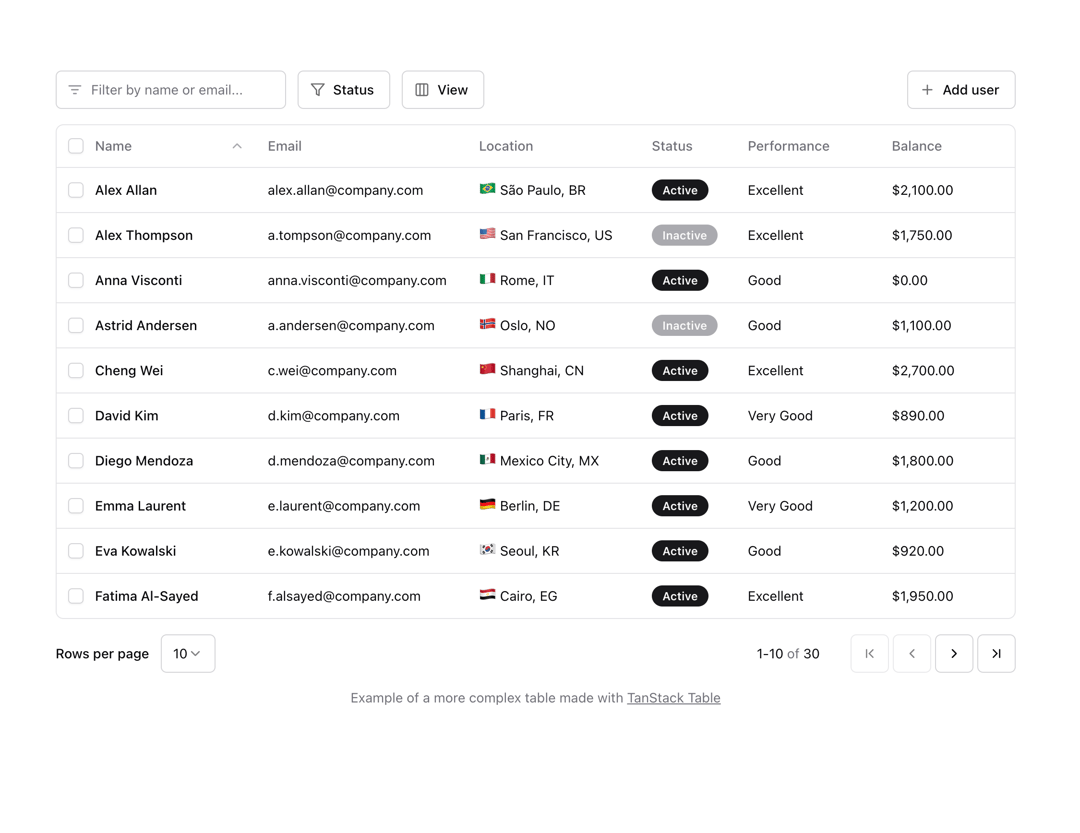
Task: Click the filter lines icon in search box
Action: [75, 90]
